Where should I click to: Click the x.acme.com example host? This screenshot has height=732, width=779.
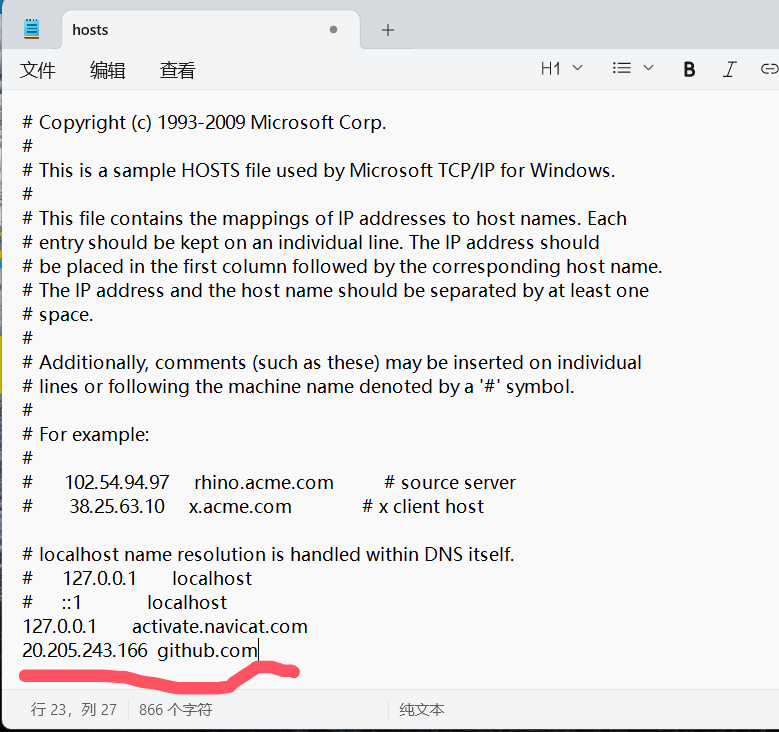click(x=240, y=506)
